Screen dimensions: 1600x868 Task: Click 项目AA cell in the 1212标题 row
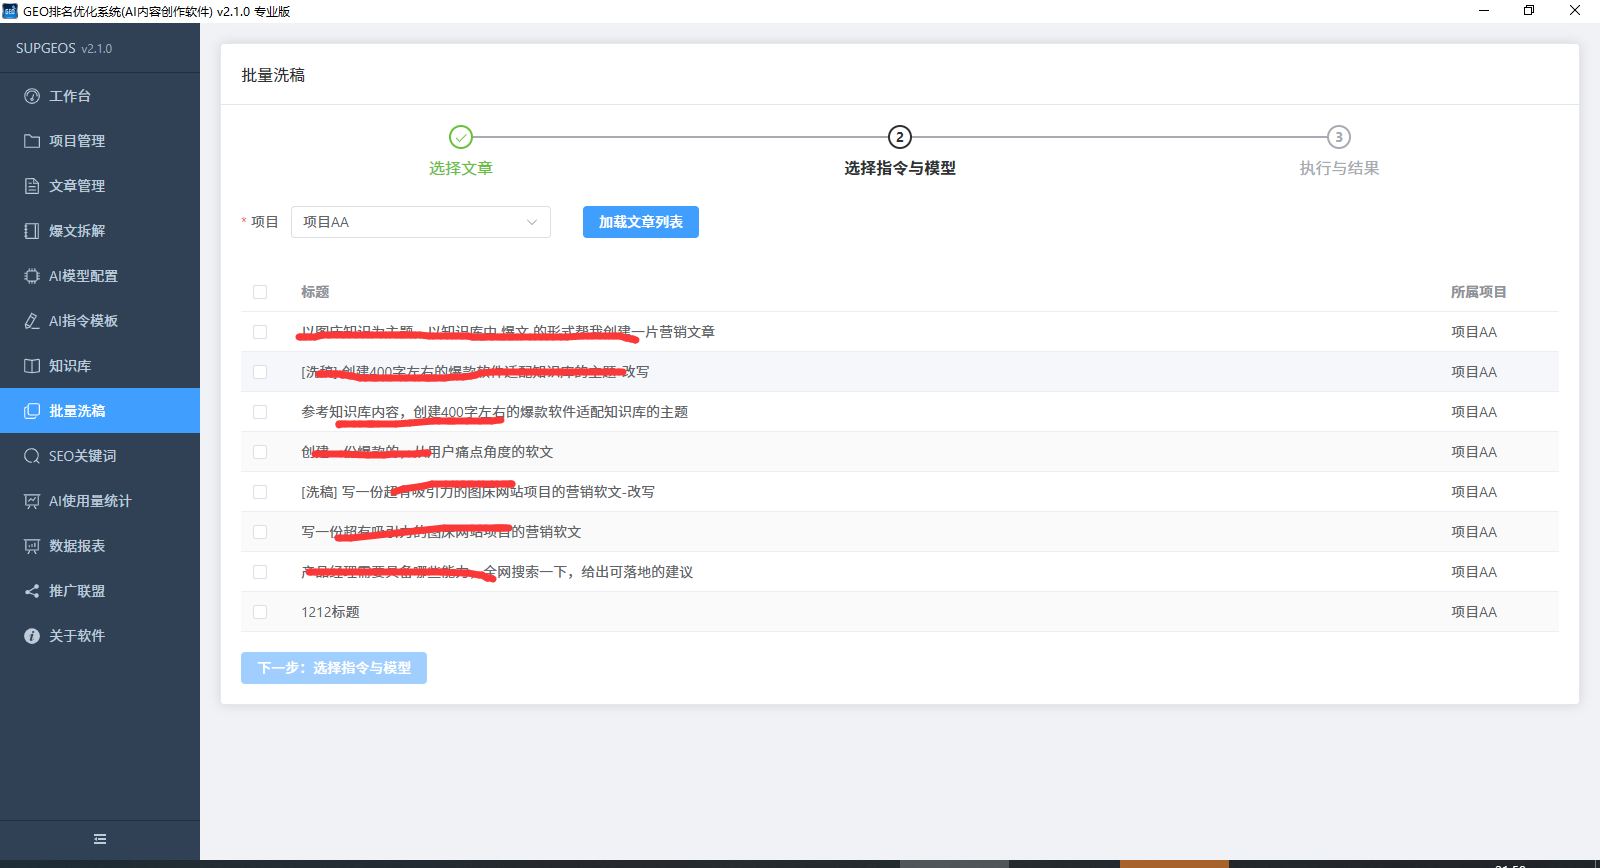pos(1474,612)
